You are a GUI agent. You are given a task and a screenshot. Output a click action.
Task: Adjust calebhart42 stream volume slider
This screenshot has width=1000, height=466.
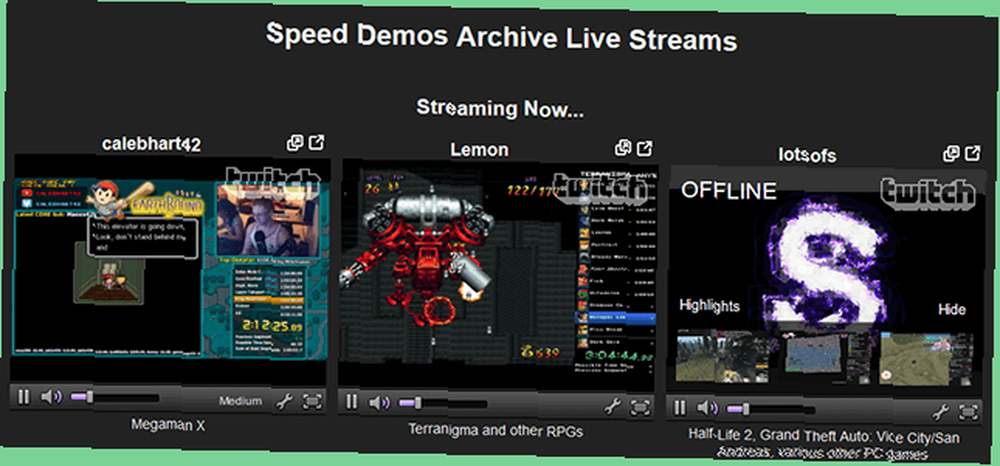click(x=115, y=398)
